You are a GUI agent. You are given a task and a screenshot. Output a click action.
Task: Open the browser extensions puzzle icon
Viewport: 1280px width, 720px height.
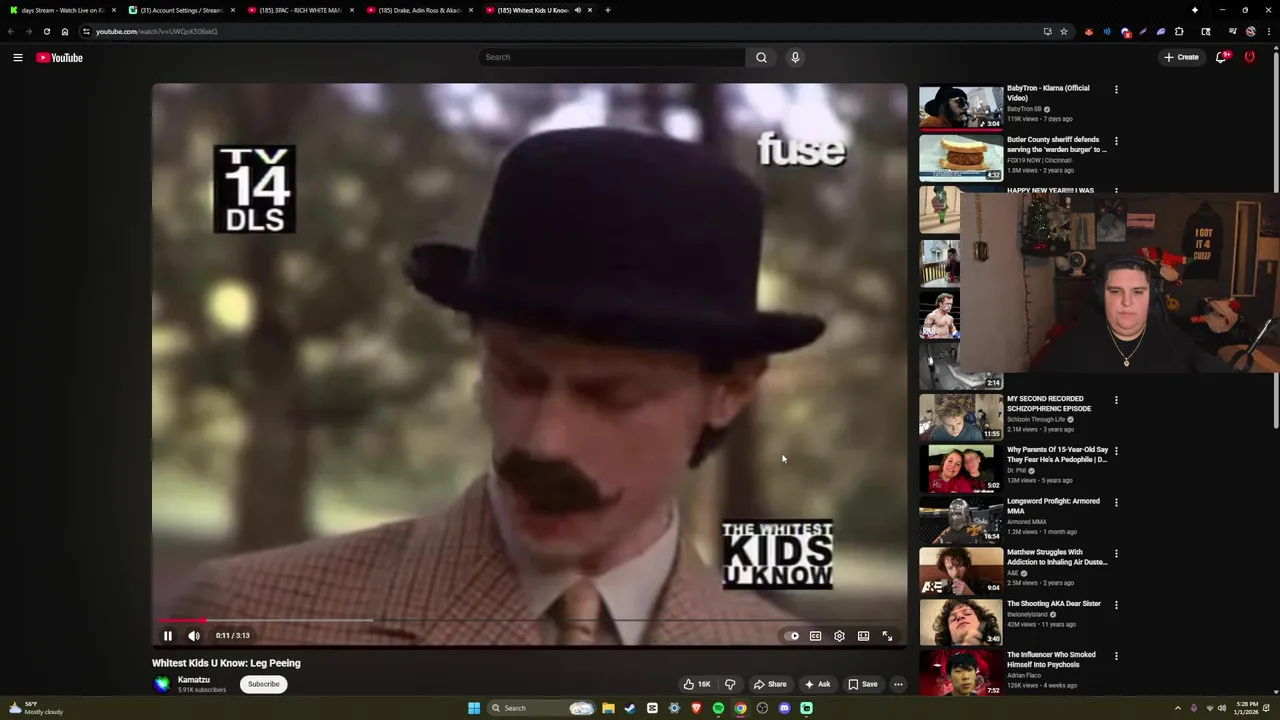pos(1179,31)
